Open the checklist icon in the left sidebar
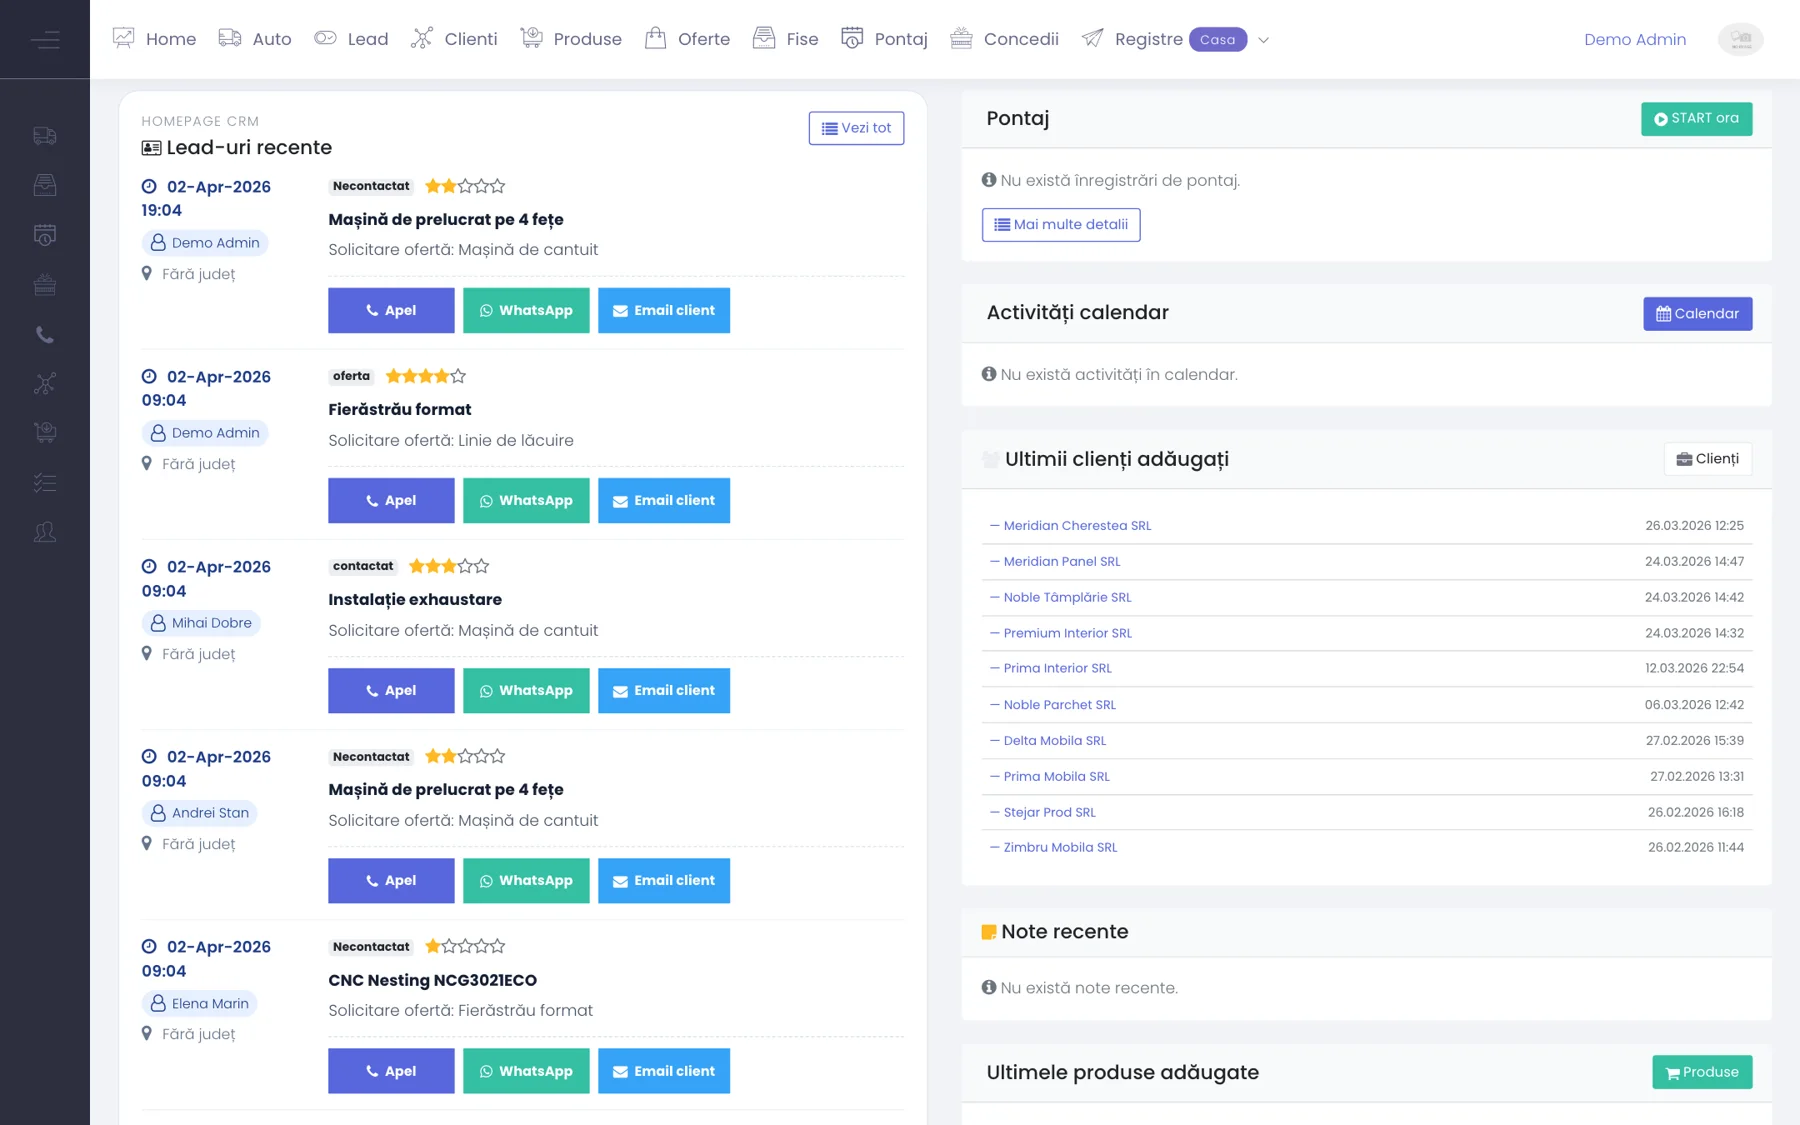Viewport: 1800px width, 1125px height. (x=45, y=483)
